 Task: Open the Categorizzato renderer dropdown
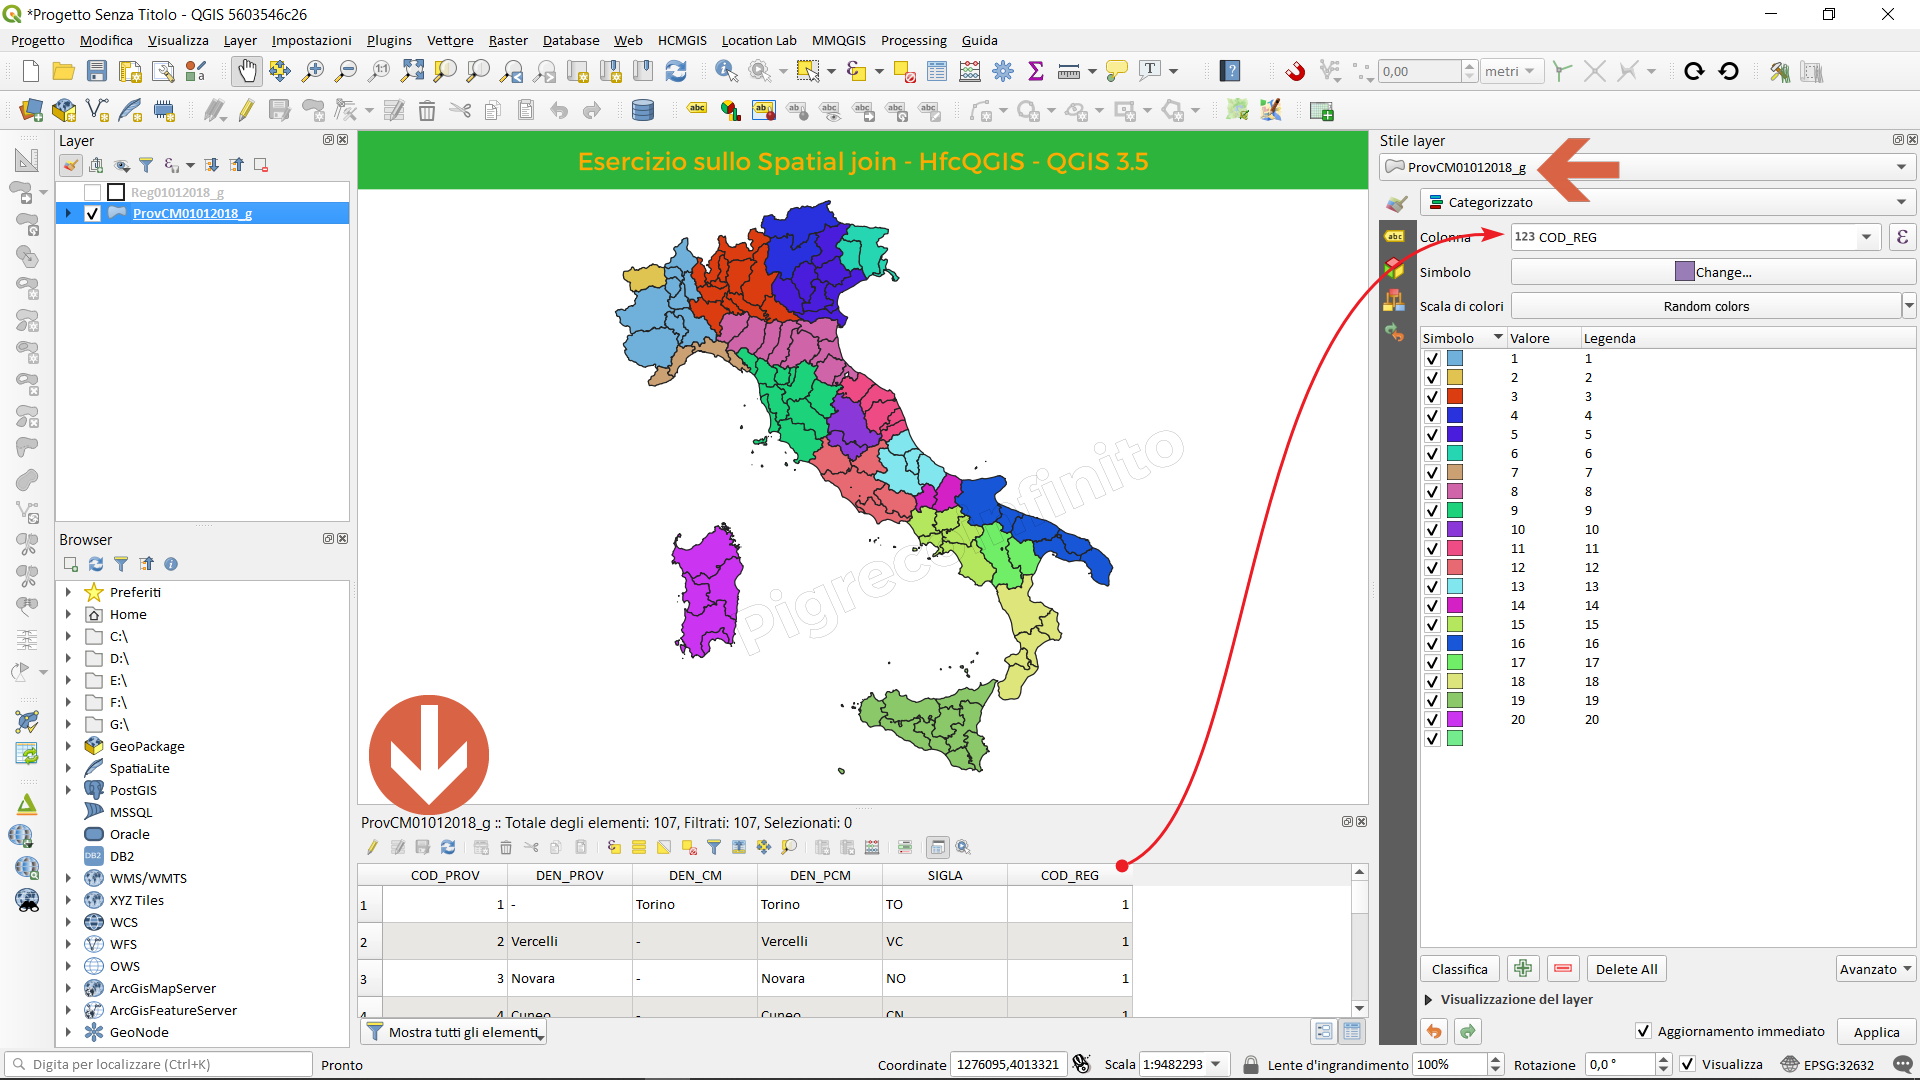(1667, 202)
